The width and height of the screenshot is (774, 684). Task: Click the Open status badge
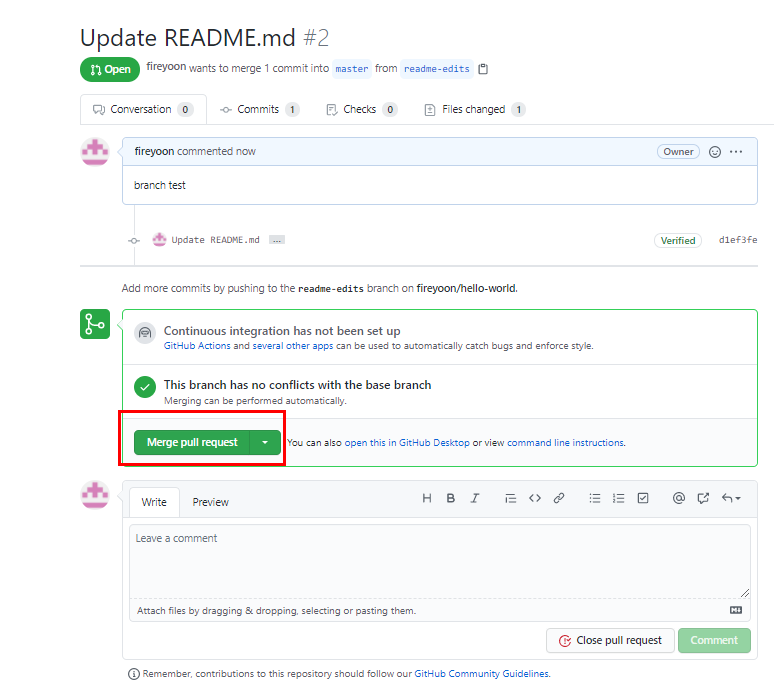(110, 69)
